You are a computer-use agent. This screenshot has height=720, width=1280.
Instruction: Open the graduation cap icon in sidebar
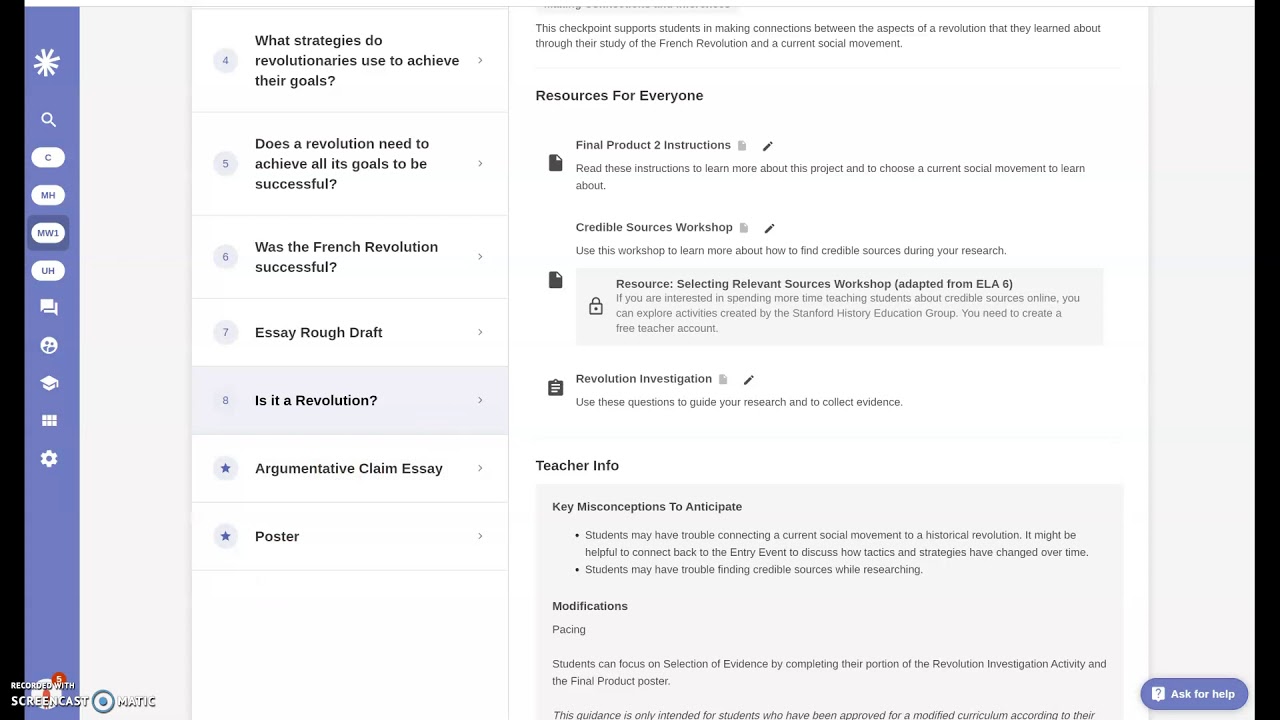[x=48, y=383]
